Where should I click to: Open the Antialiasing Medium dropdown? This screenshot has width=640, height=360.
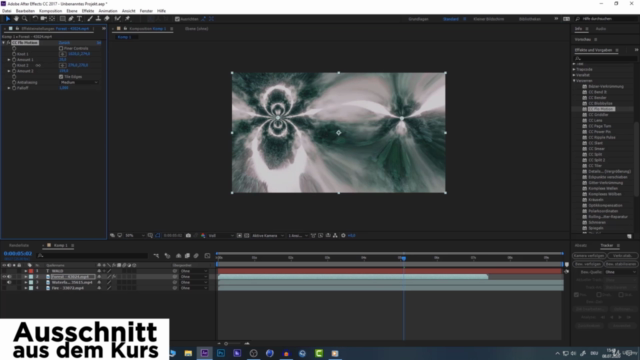(x=79, y=82)
